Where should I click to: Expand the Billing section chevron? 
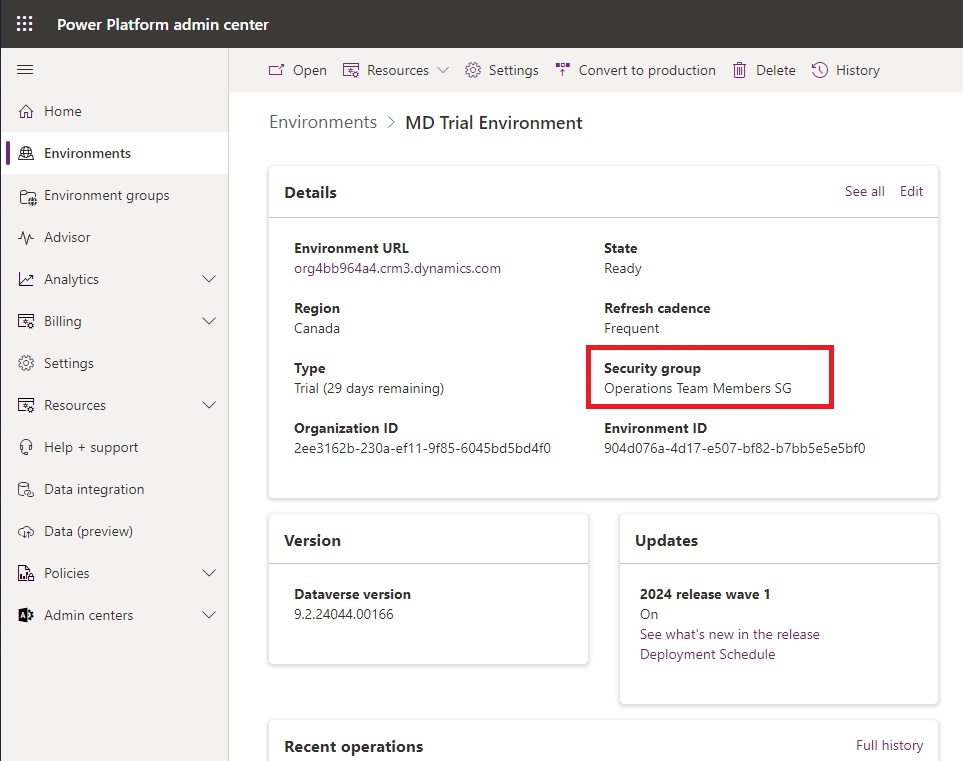209,321
